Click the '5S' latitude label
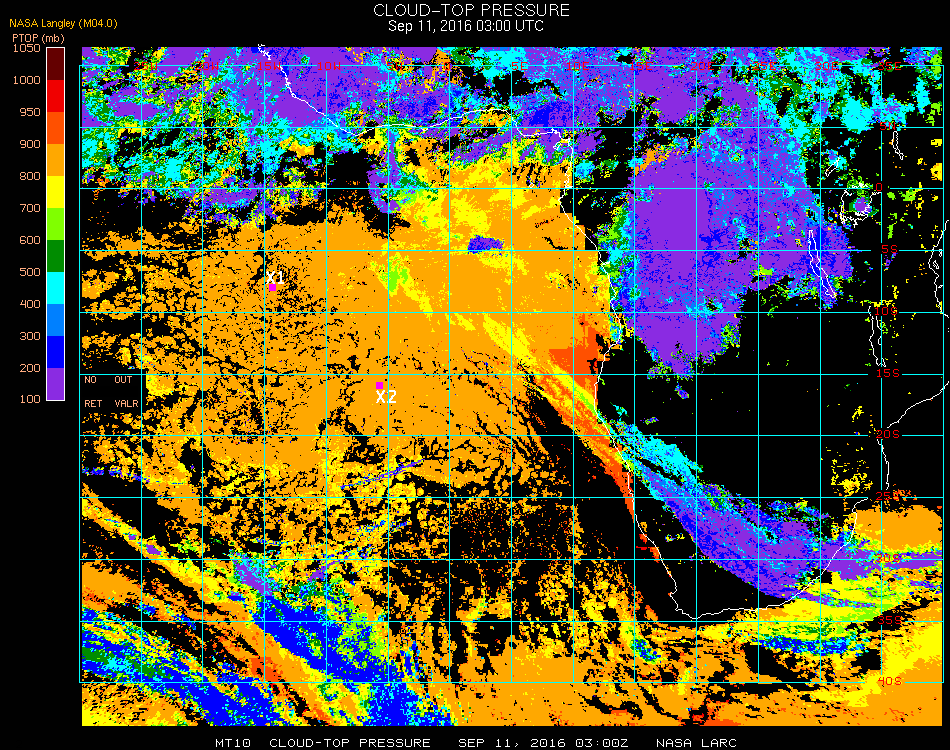Viewport: 950px width, 750px height. [x=889, y=249]
